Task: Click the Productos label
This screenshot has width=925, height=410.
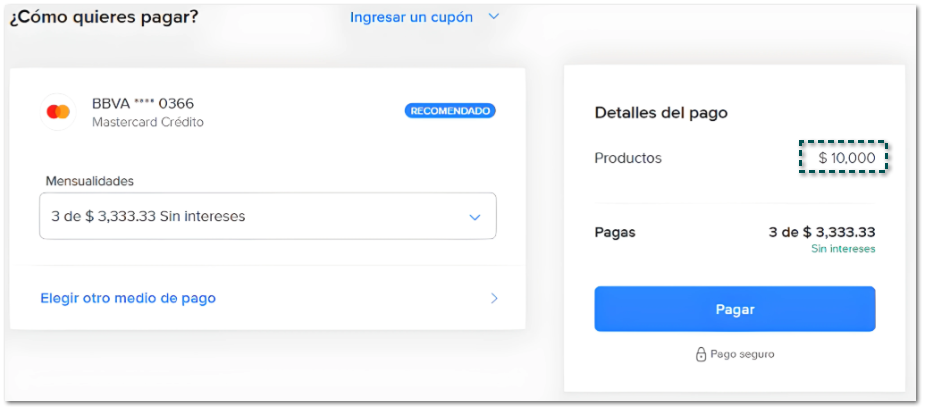Action: coord(628,158)
